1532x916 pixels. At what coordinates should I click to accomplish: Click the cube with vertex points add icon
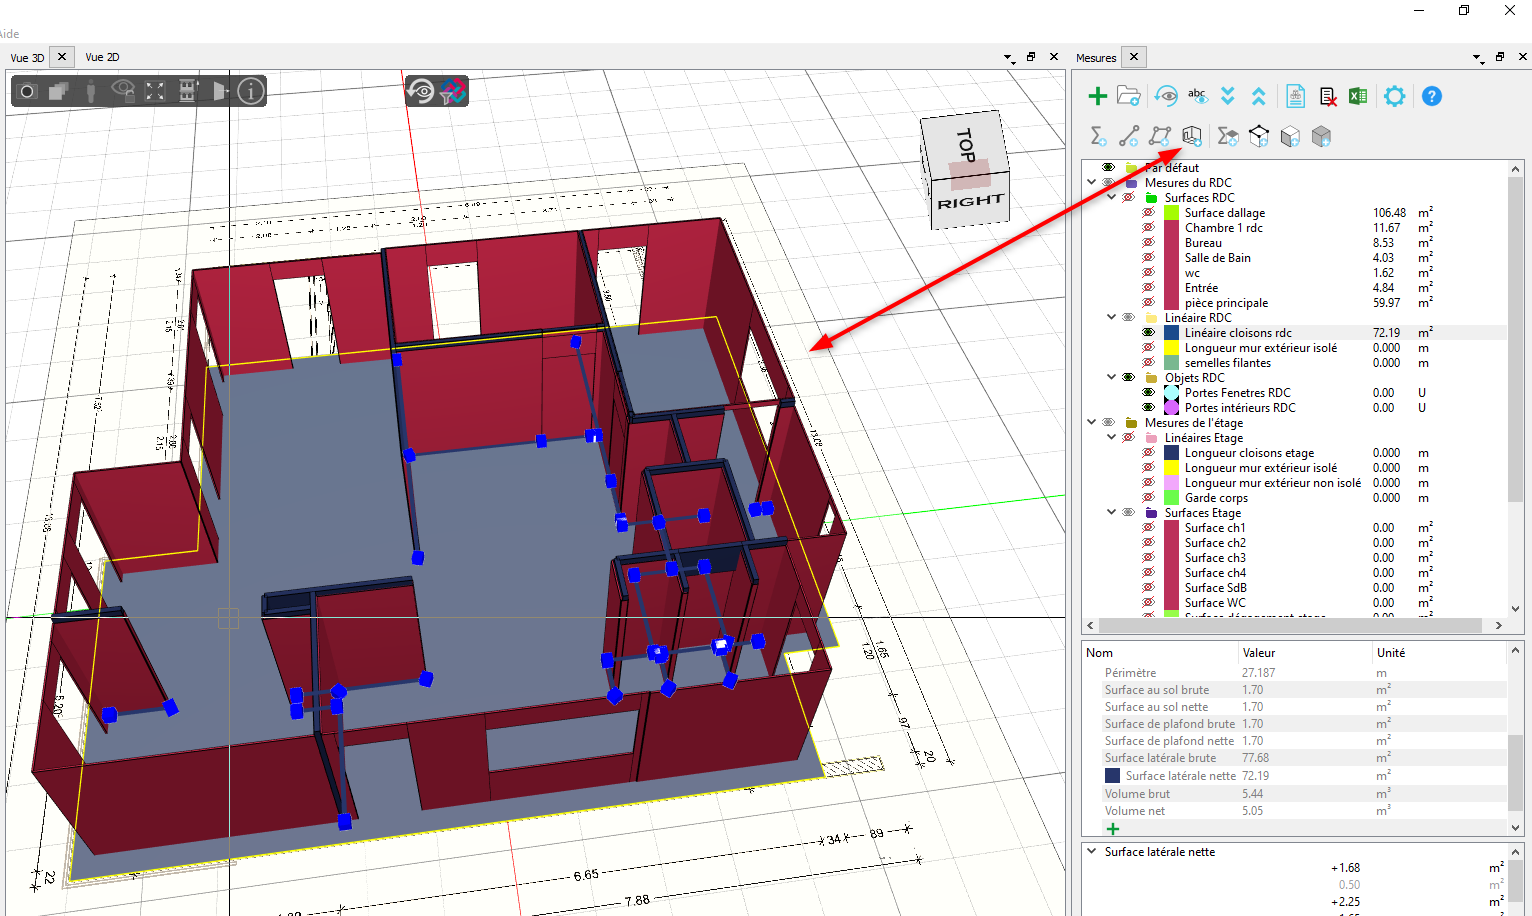tap(1259, 136)
